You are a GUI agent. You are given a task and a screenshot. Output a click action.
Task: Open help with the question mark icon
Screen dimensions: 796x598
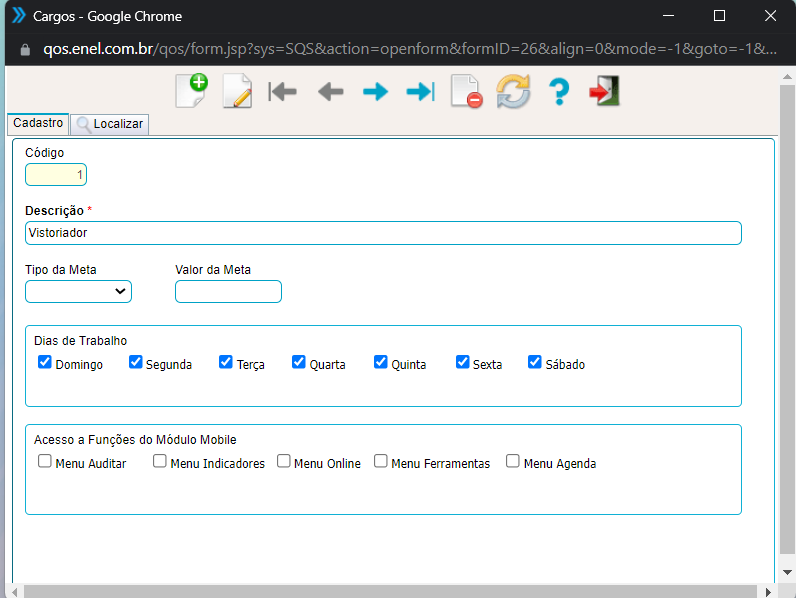[x=559, y=92]
